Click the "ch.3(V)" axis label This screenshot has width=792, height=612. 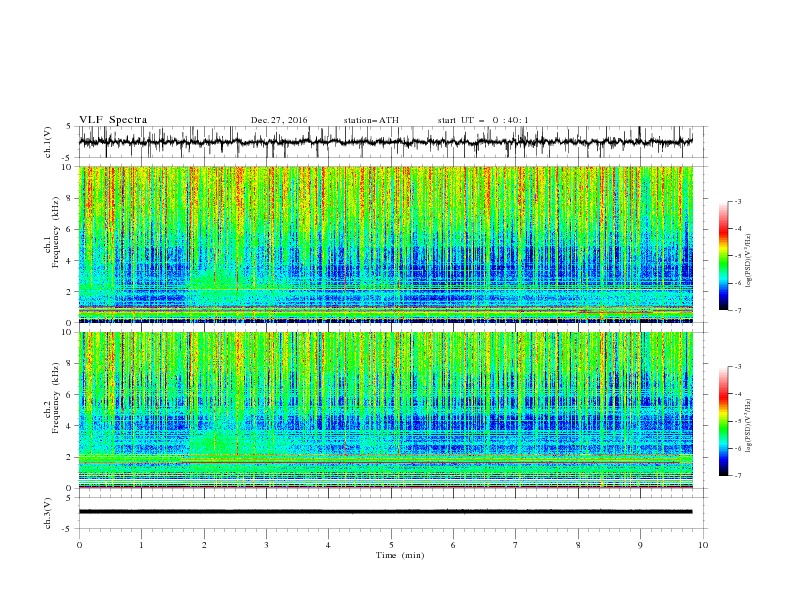(x=48, y=513)
